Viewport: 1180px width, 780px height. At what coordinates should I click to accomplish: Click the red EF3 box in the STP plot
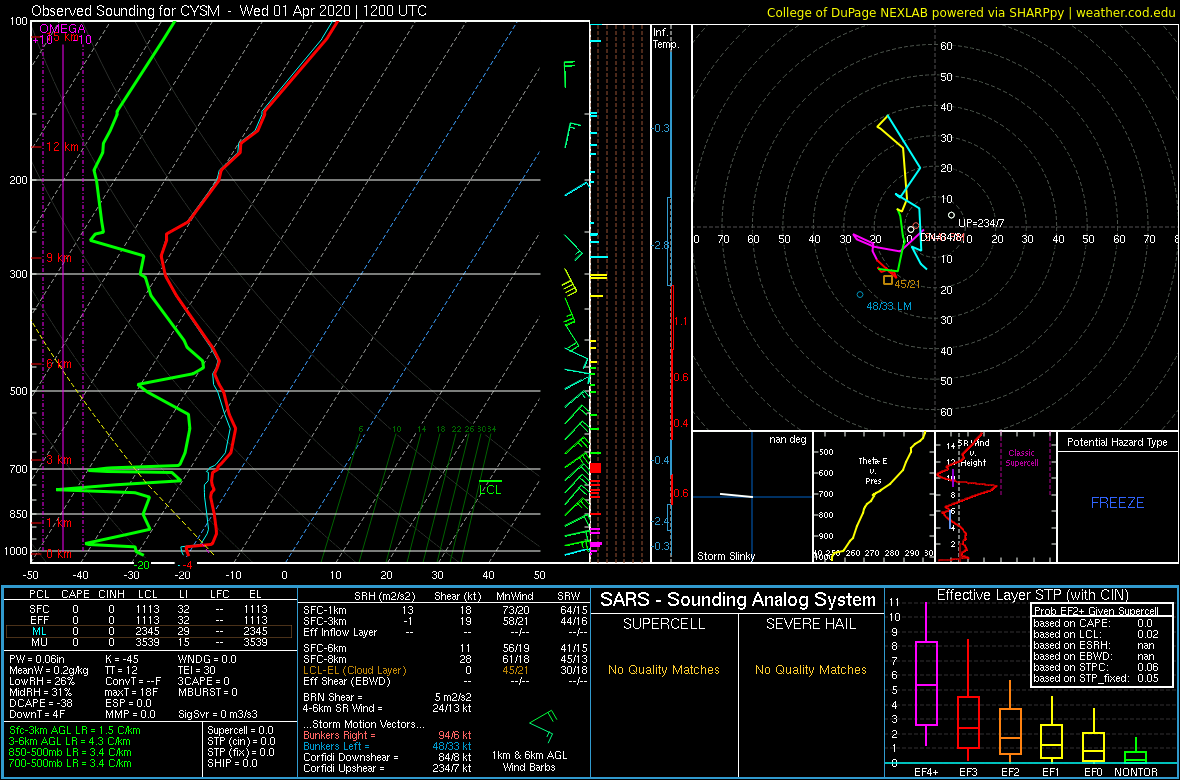click(x=968, y=722)
